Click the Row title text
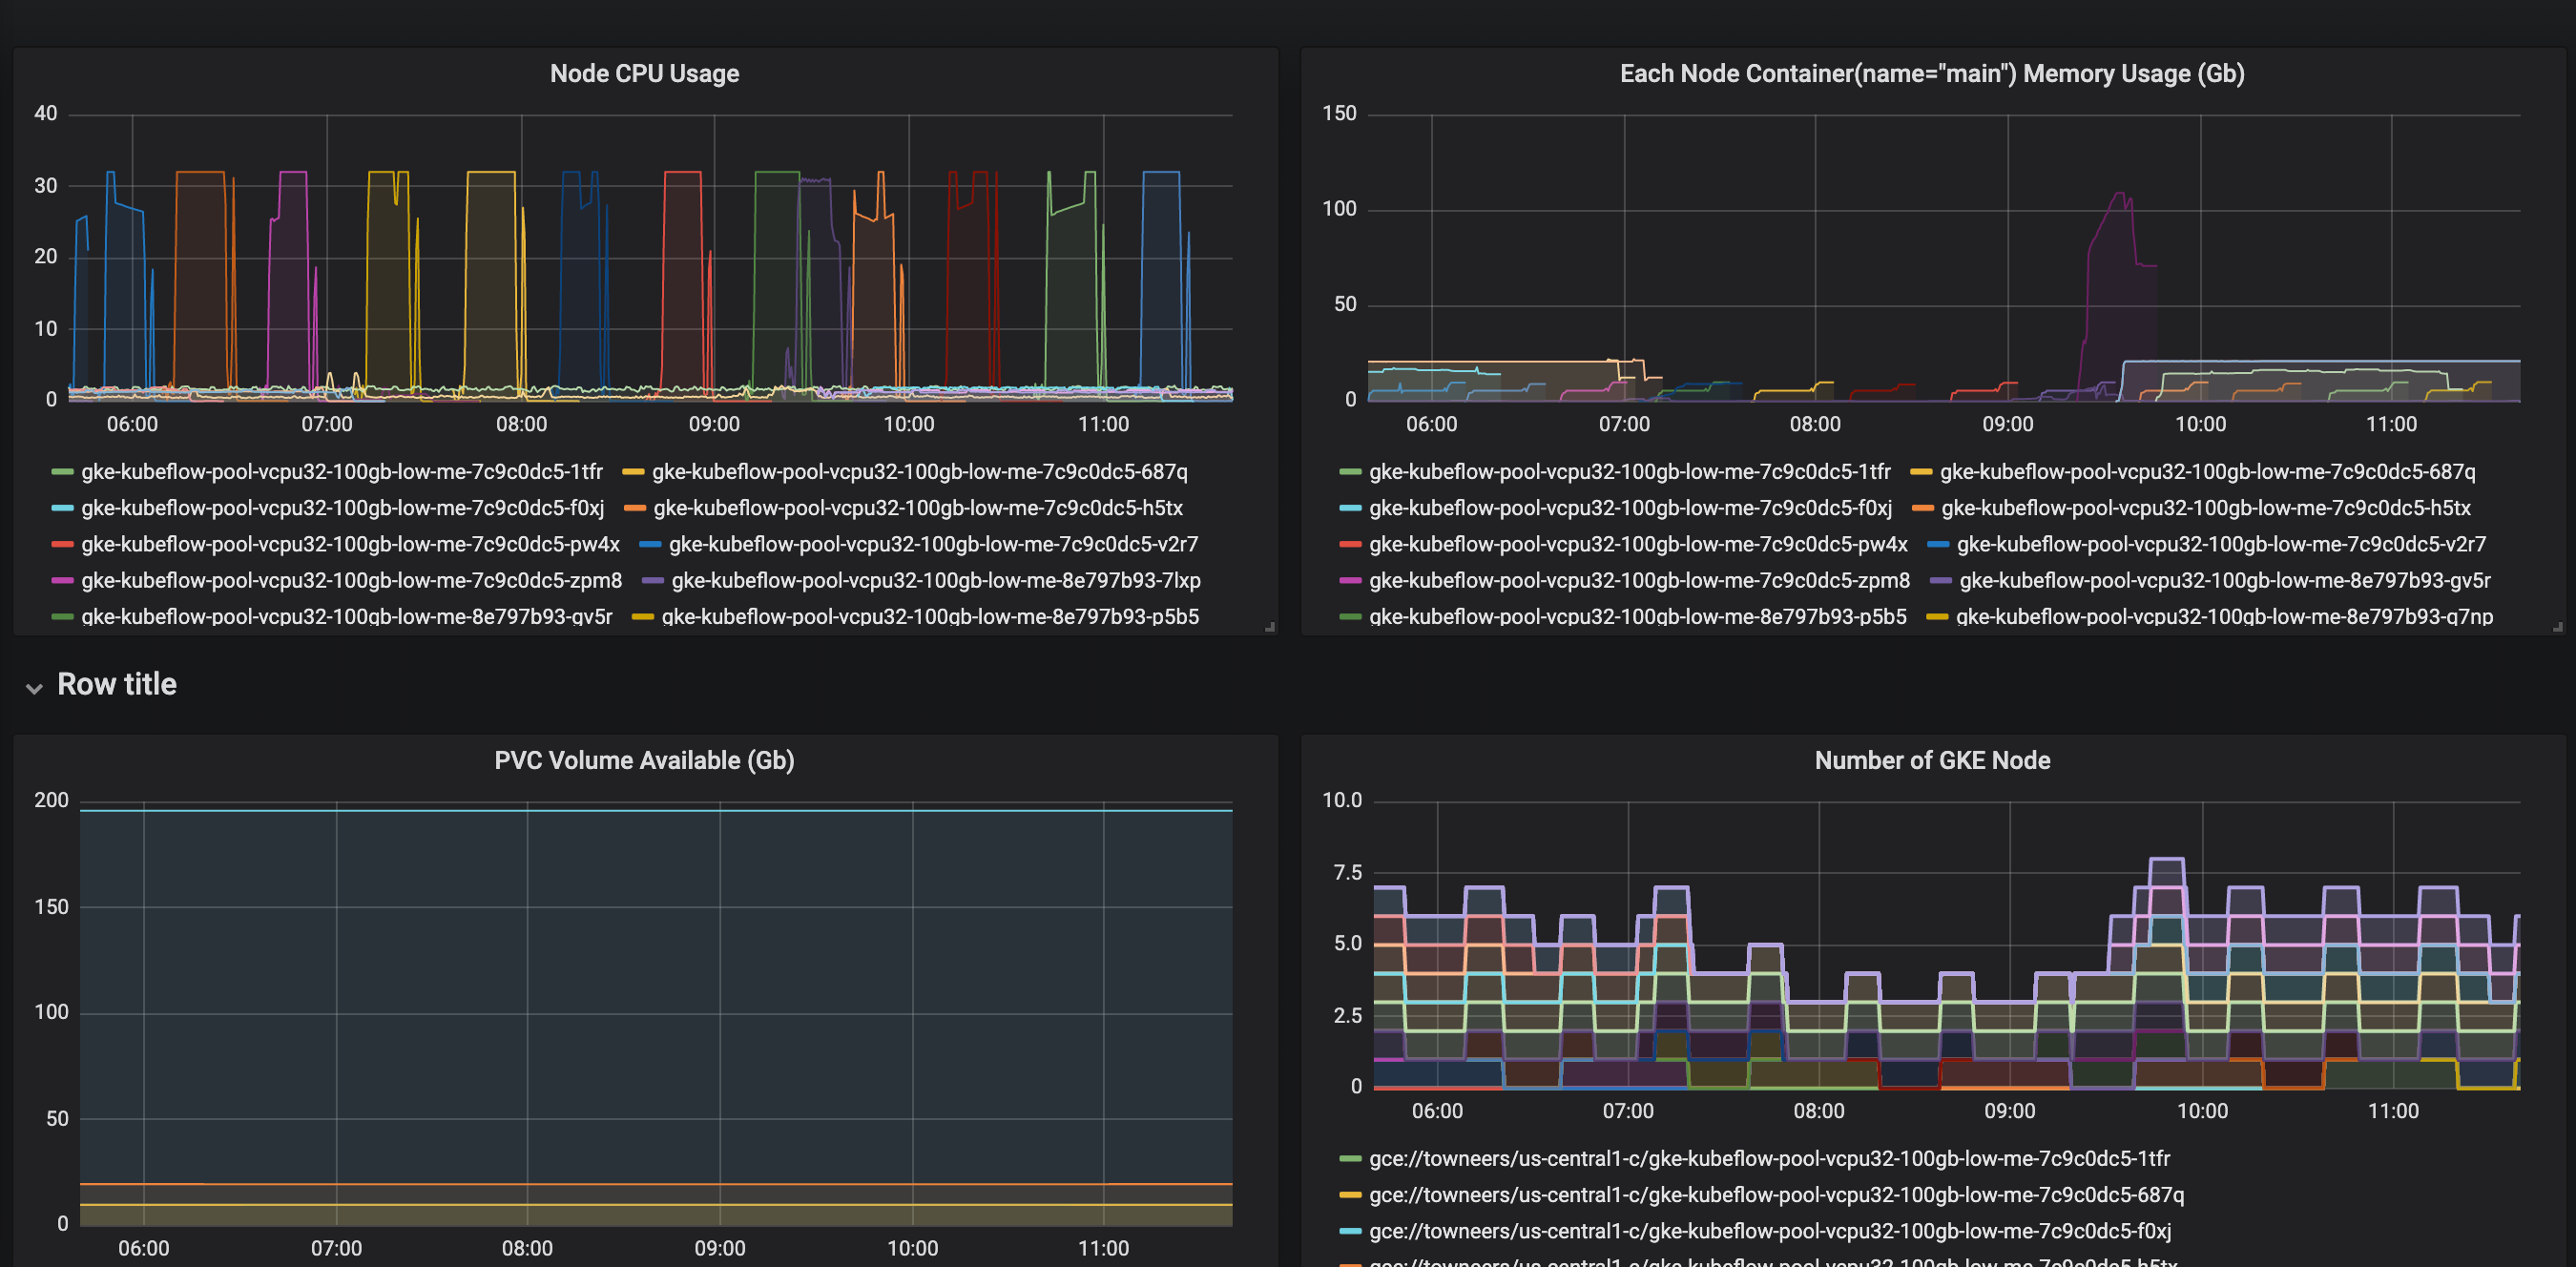 coord(117,685)
